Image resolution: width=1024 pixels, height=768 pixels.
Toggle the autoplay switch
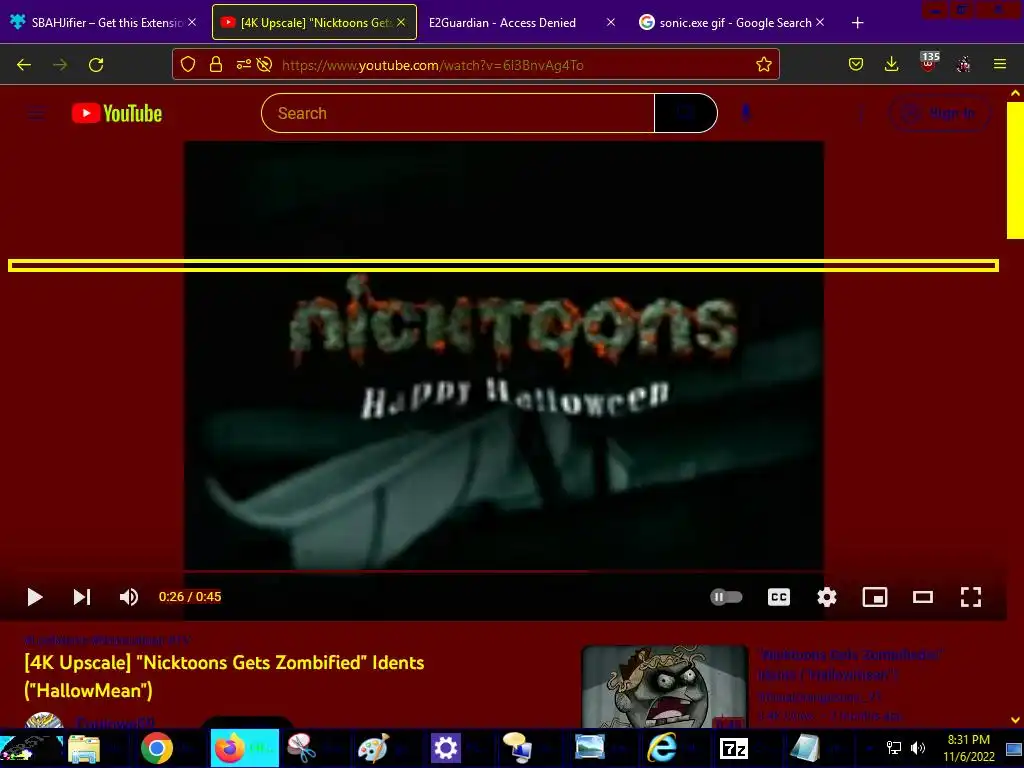(x=726, y=597)
